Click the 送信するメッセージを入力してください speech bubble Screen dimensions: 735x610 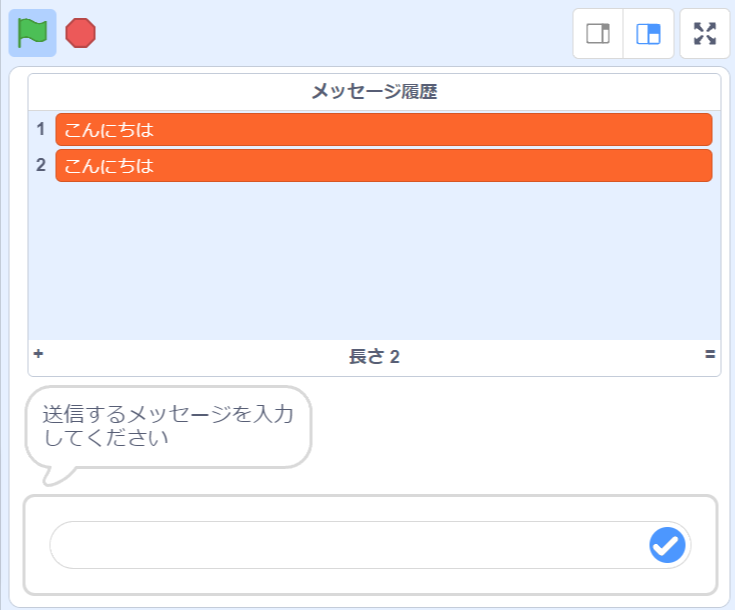168,426
